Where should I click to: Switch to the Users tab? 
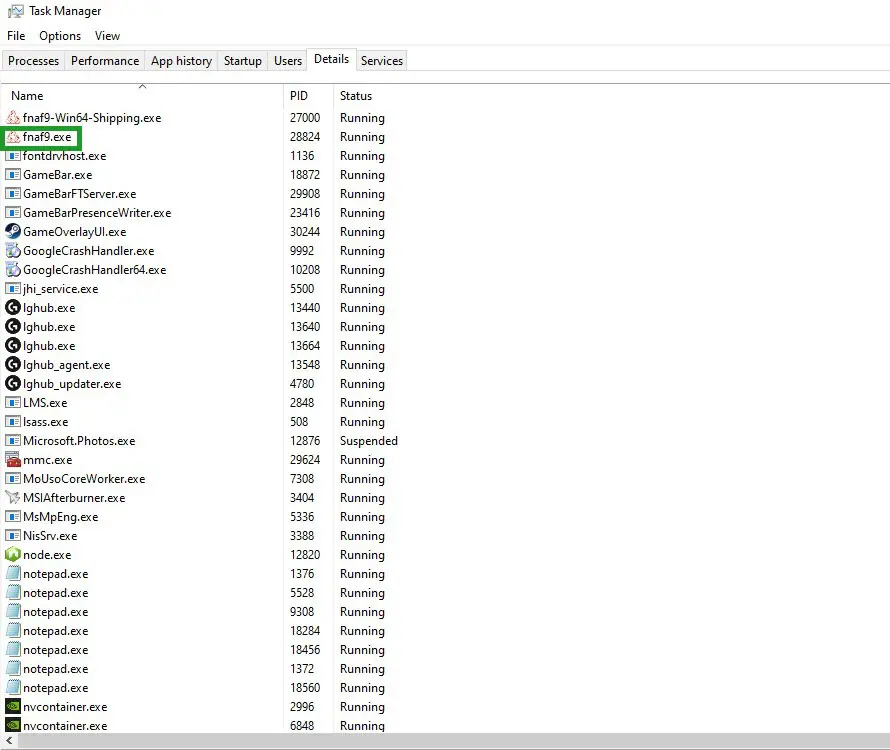[x=288, y=61]
